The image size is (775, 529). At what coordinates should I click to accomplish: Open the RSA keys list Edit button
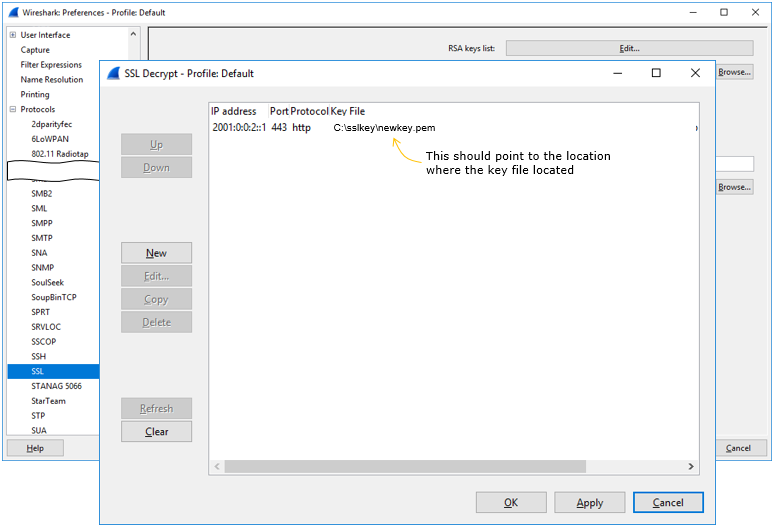click(629, 48)
